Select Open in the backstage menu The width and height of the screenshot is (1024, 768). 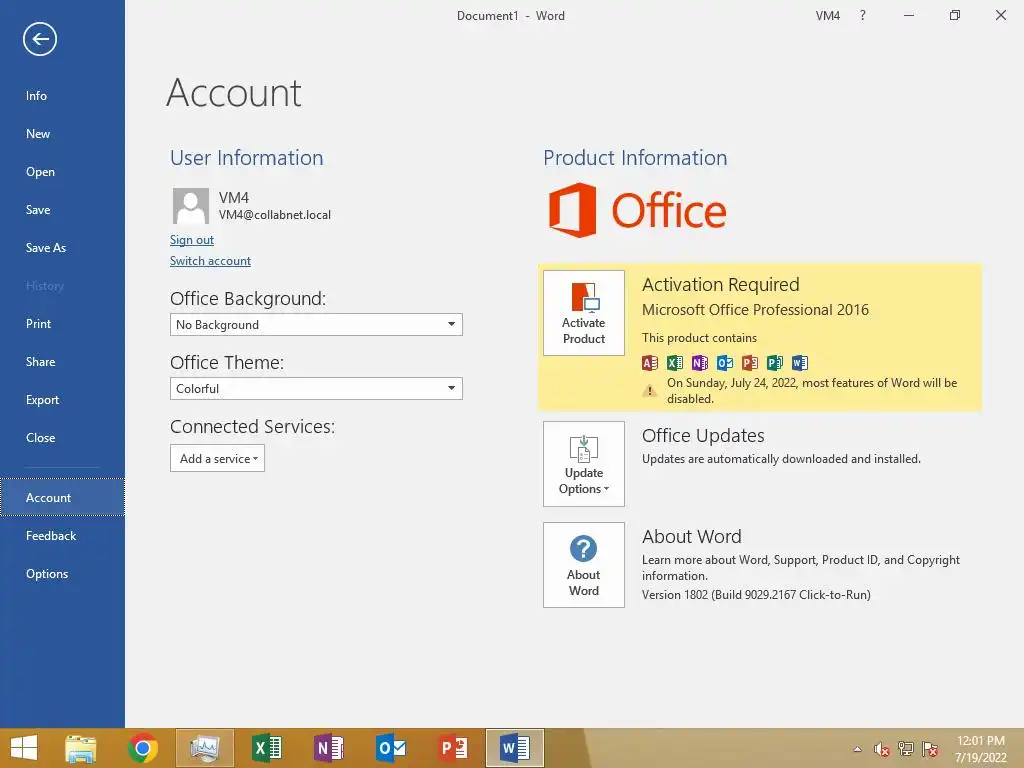tap(40, 172)
